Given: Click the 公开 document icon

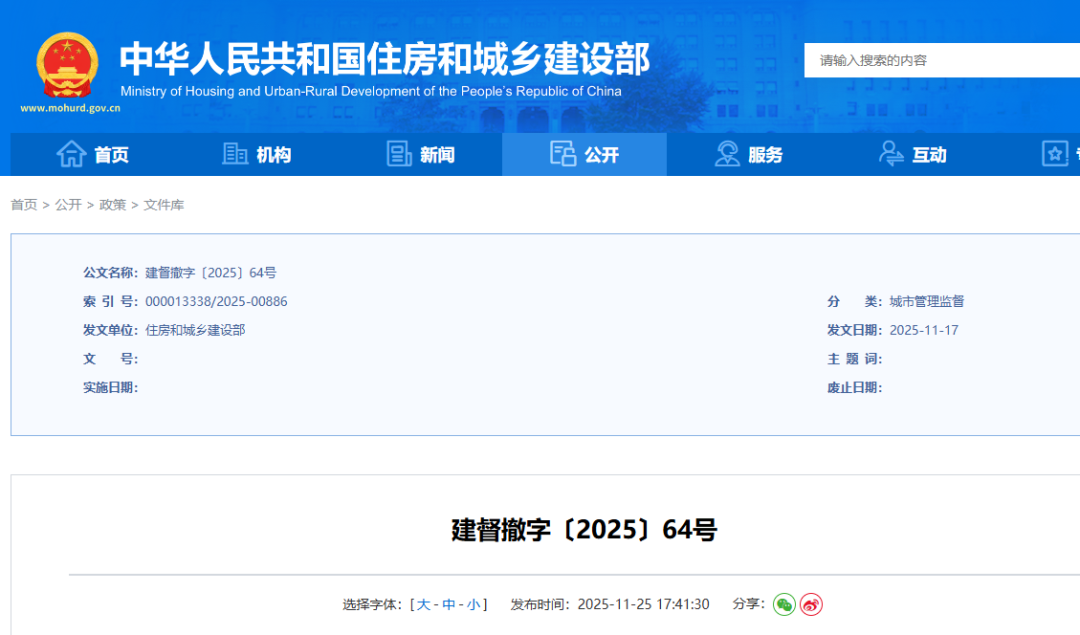Looking at the screenshot, I should pos(563,154).
